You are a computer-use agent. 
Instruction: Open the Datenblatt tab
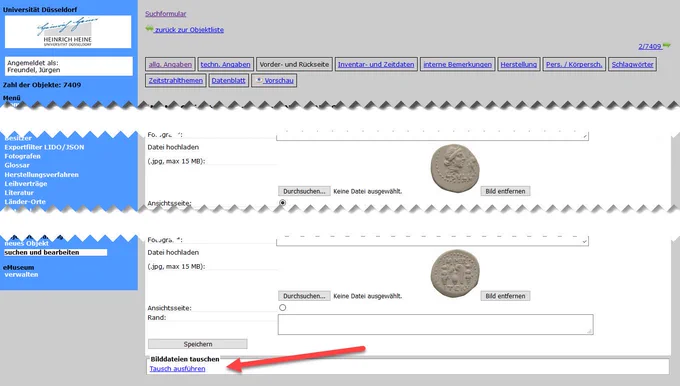[x=229, y=80]
